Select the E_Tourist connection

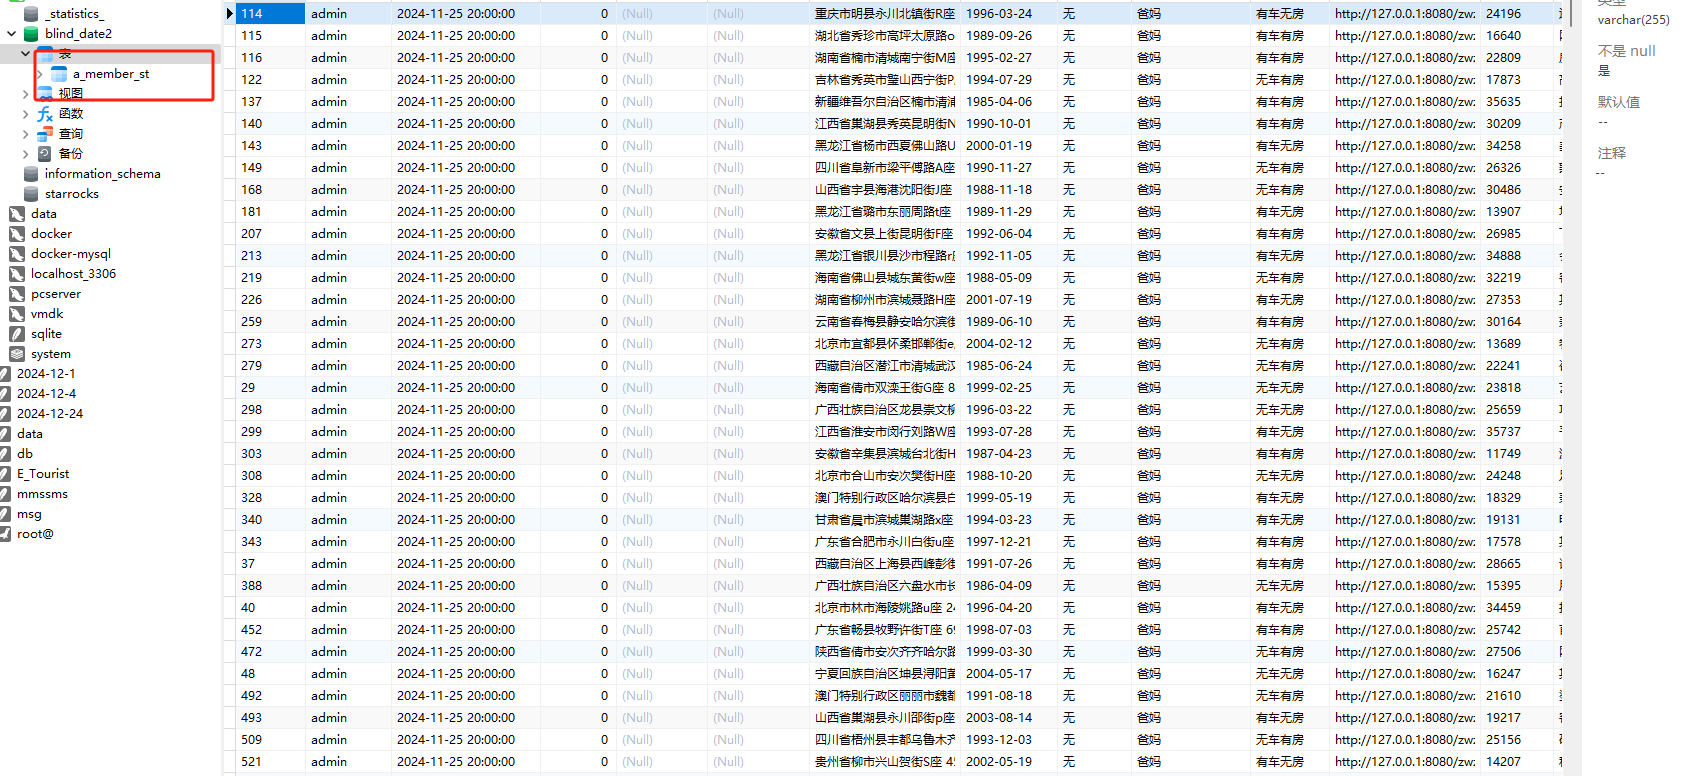click(43, 474)
